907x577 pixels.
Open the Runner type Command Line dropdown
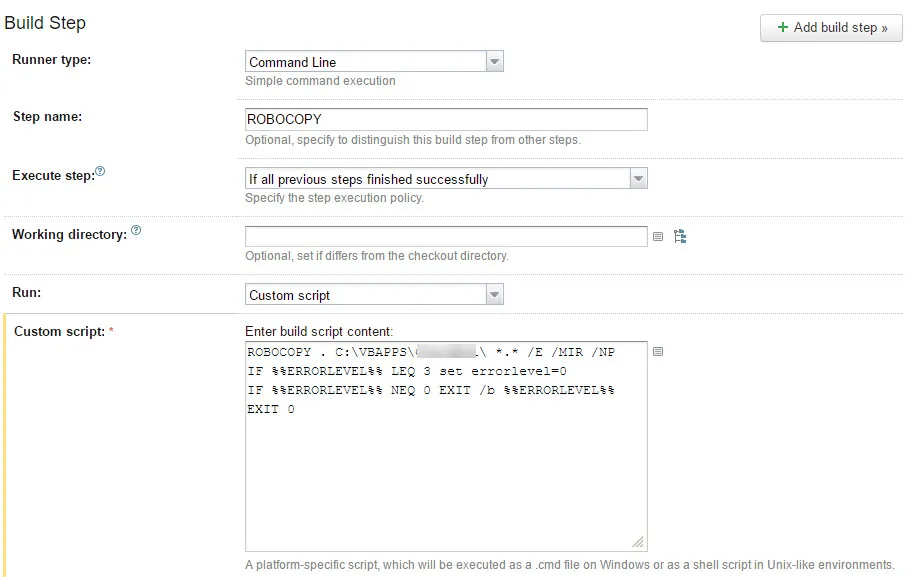[x=374, y=62]
